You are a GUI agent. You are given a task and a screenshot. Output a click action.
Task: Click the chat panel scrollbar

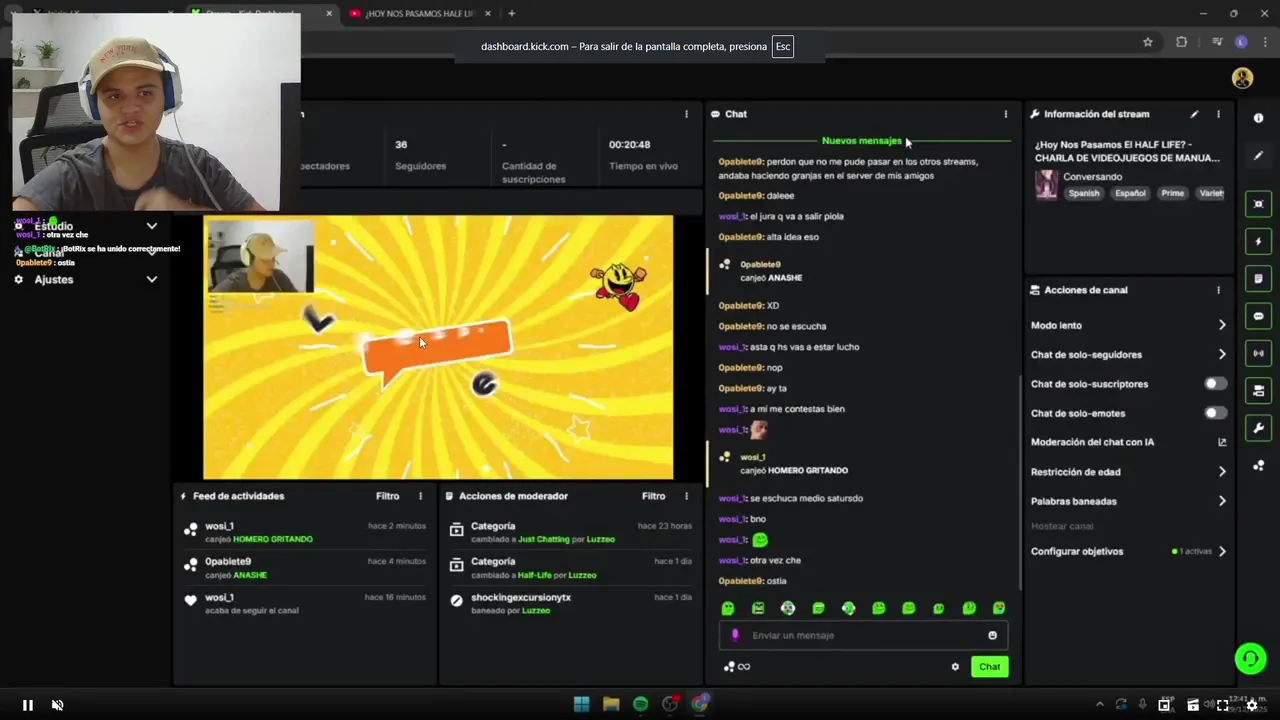(x=1019, y=482)
